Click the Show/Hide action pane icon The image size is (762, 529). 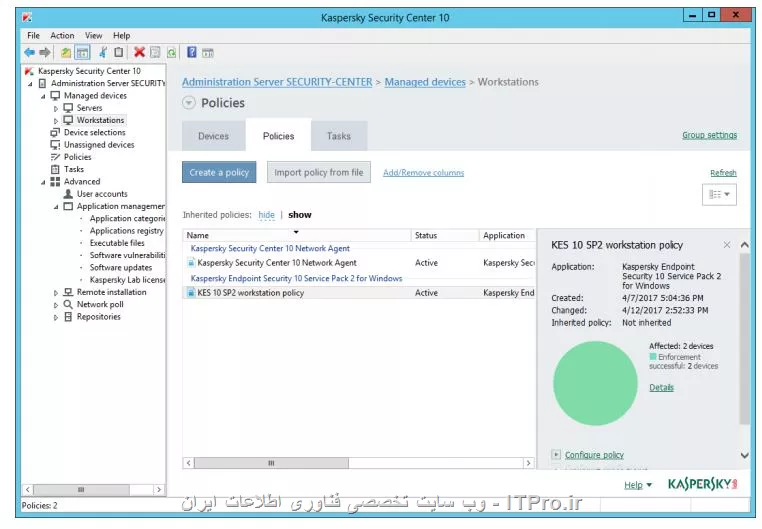click(x=208, y=53)
